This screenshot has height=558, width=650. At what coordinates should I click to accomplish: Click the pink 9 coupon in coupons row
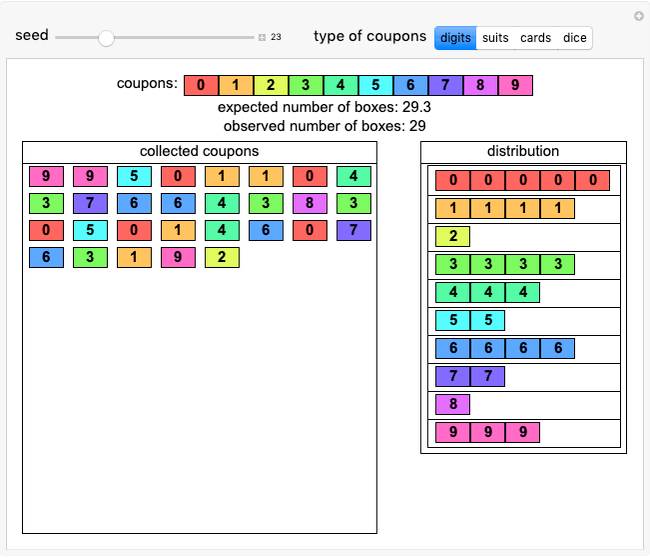[x=515, y=85]
